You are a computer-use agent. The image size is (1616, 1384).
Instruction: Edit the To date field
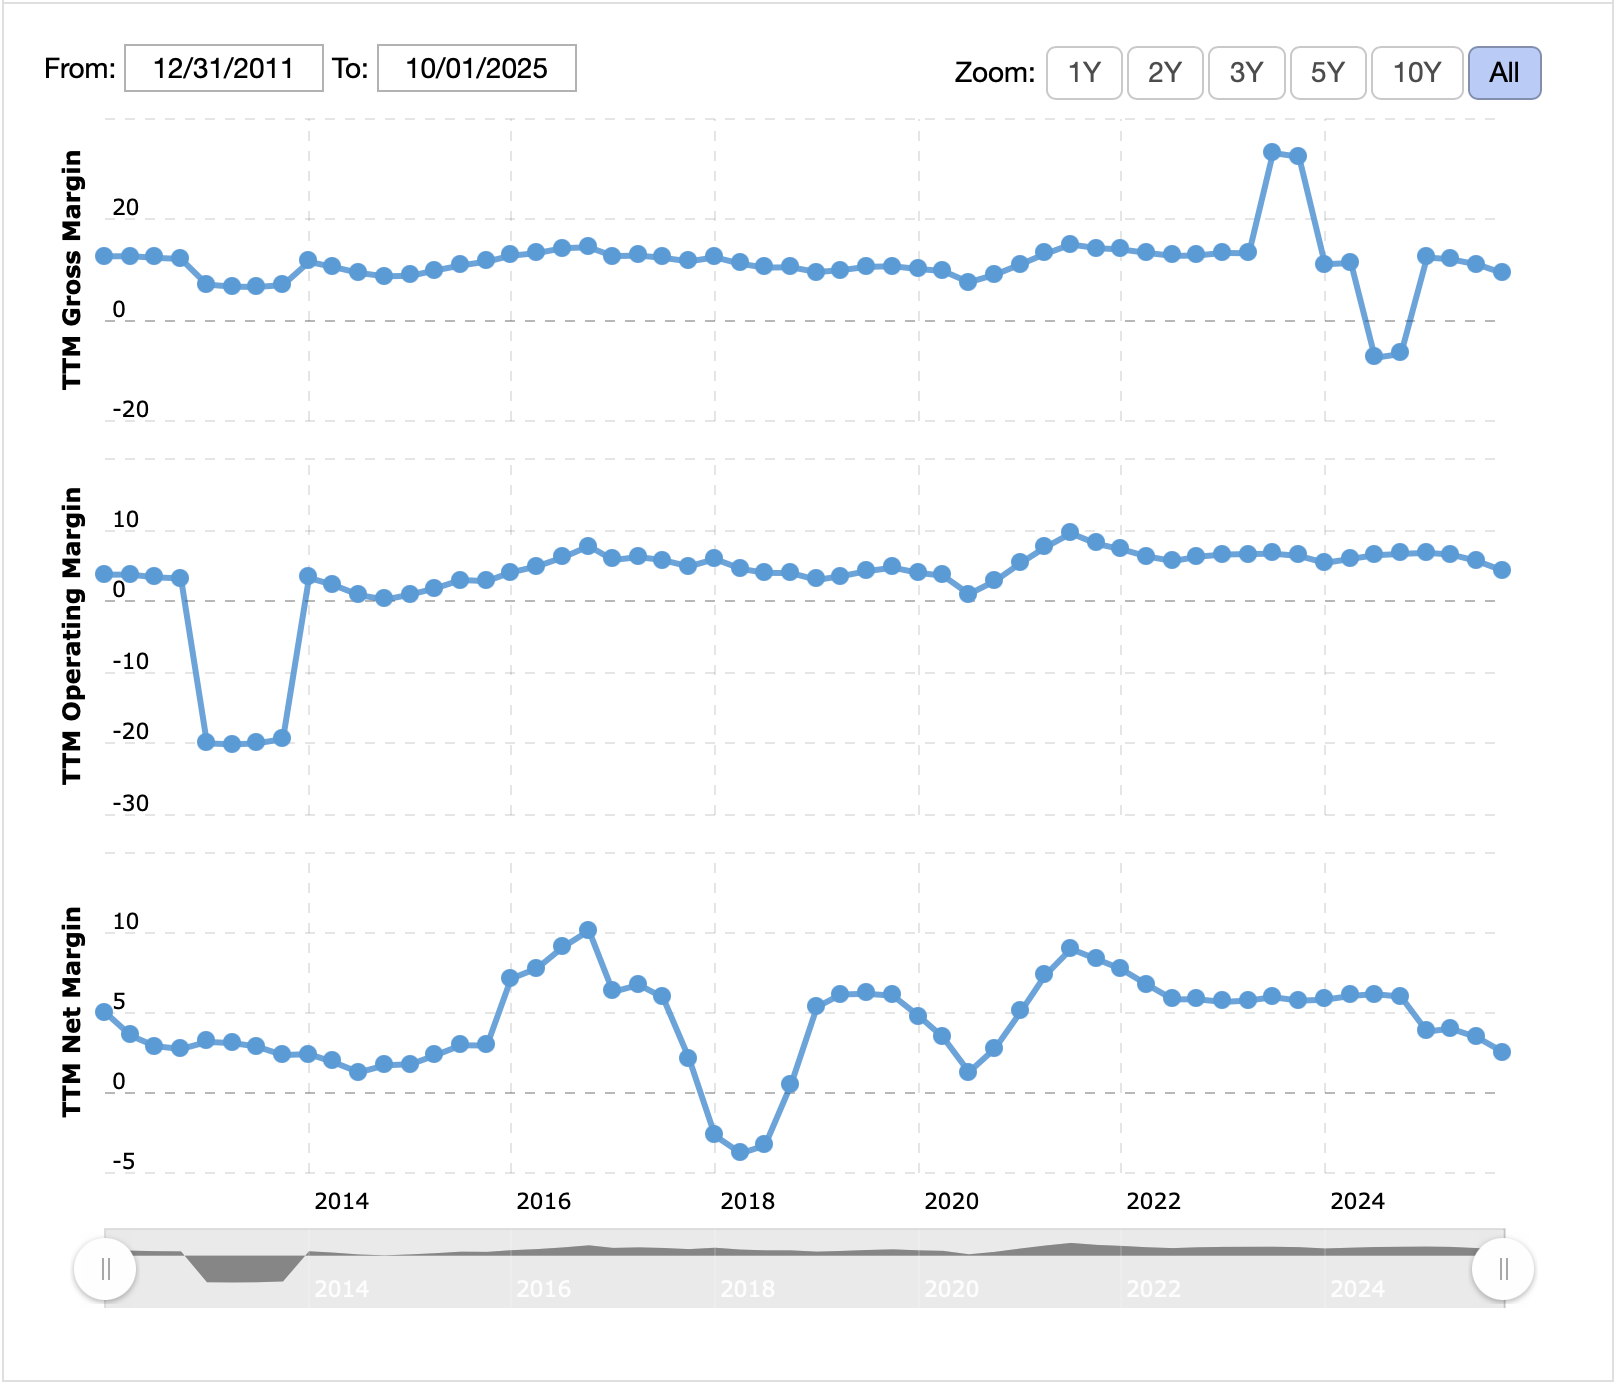(476, 68)
